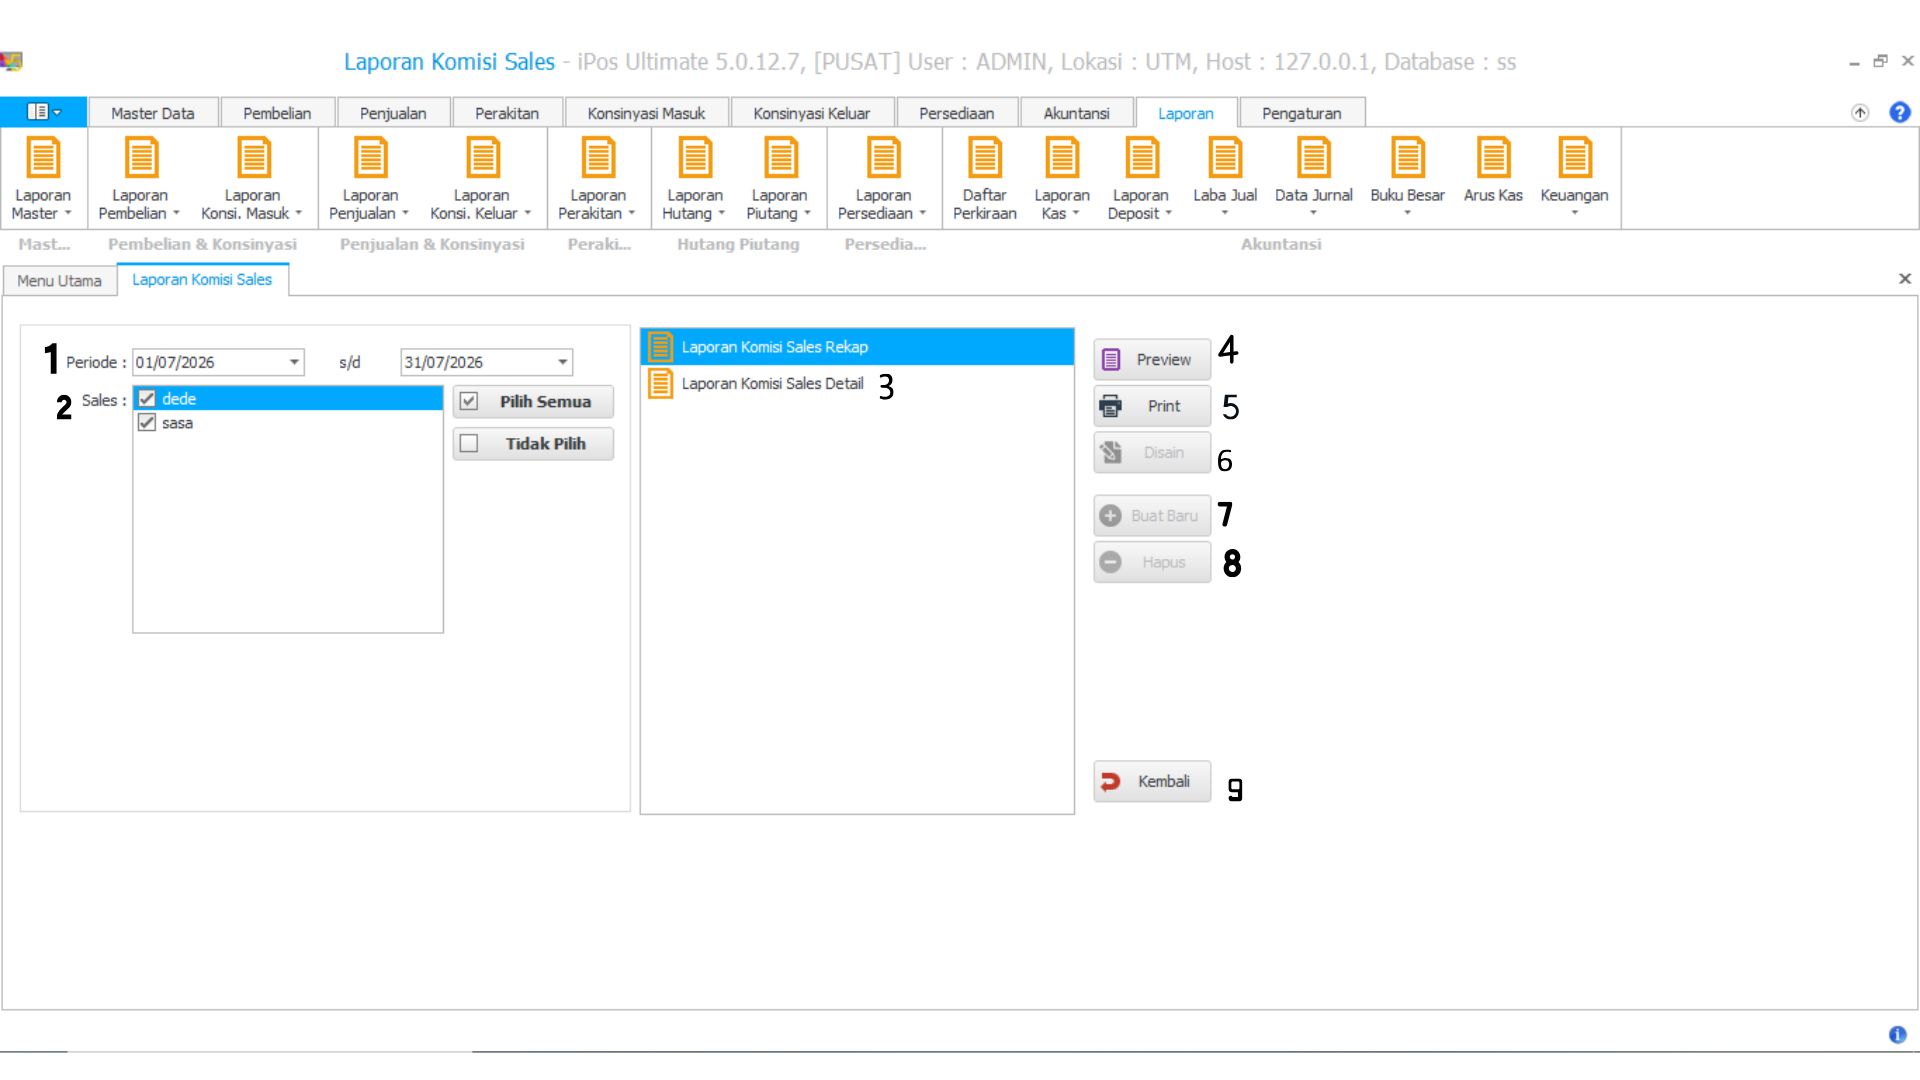This screenshot has width=1920, height=1080.
Task: Switch to the Akuntansi ribbon tab
Action: pos(1076,113)
